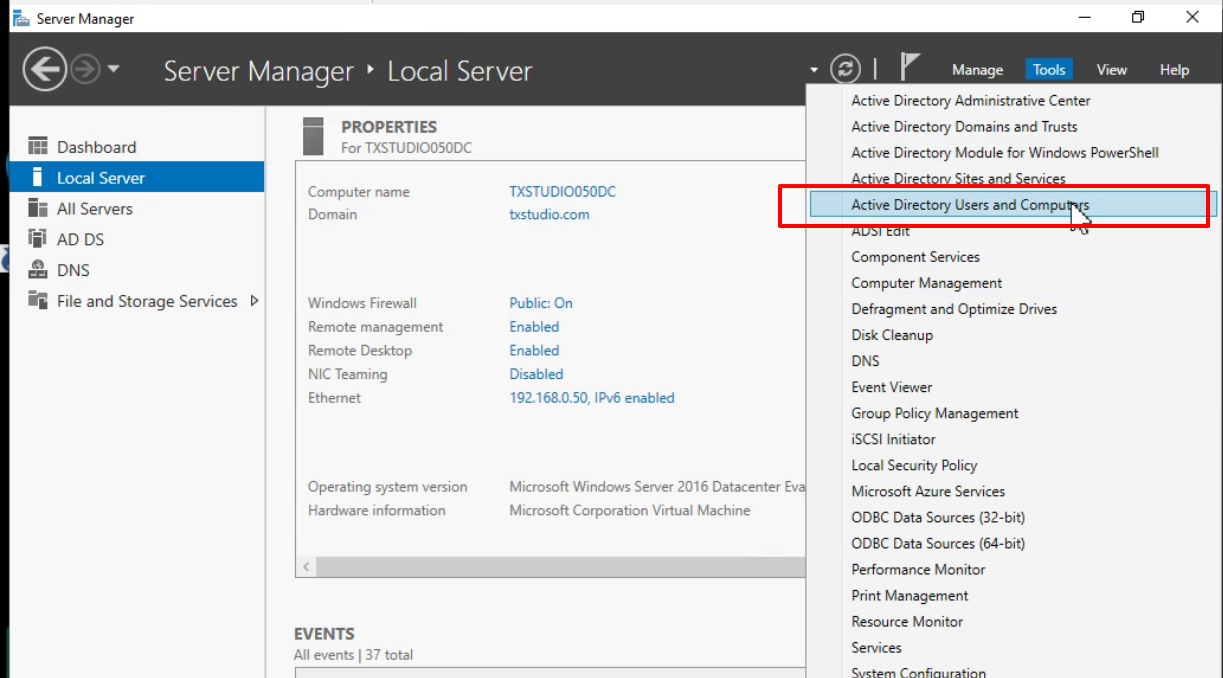
Task: Open Services from the Tools menu
Action: pyautogui.click(x=876, y=647)
